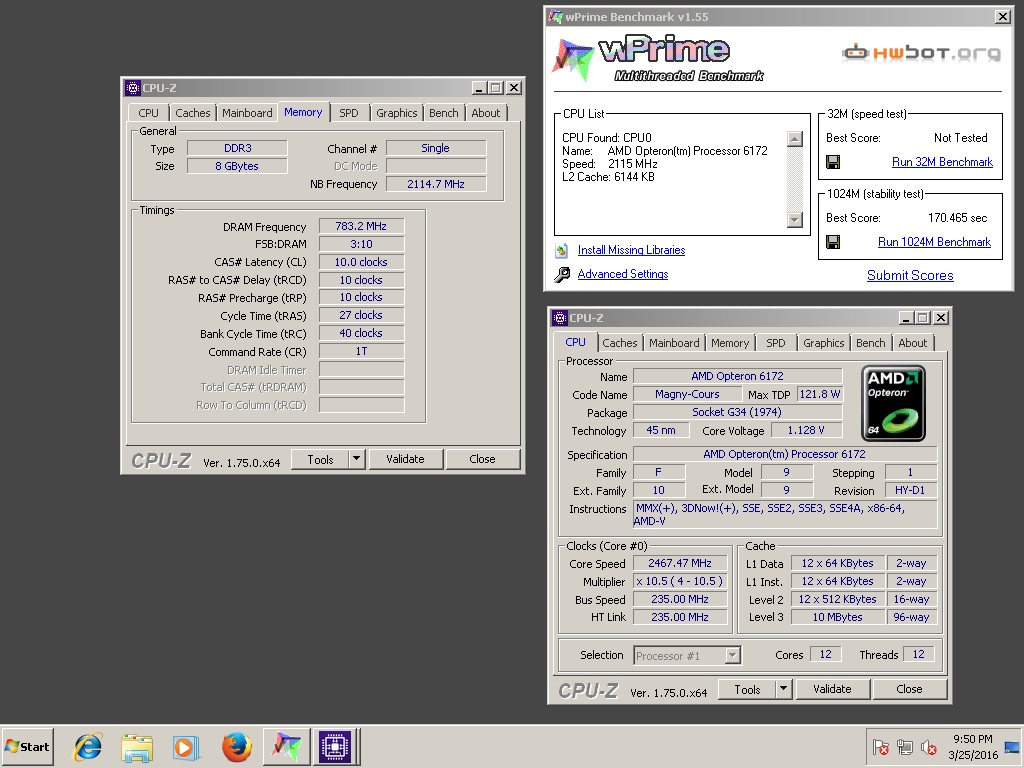The width and height of the screenshot is (1024, 768).
Task: Expand the Processor #1 selection dropdown
Action: (733, 655)
